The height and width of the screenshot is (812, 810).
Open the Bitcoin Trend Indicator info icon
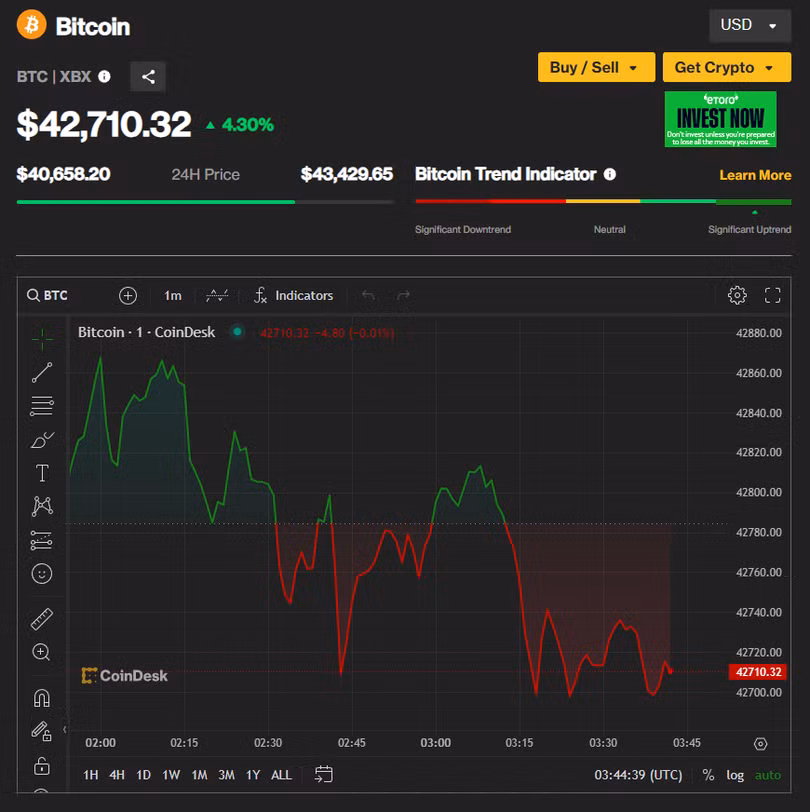tap(610, 175)
